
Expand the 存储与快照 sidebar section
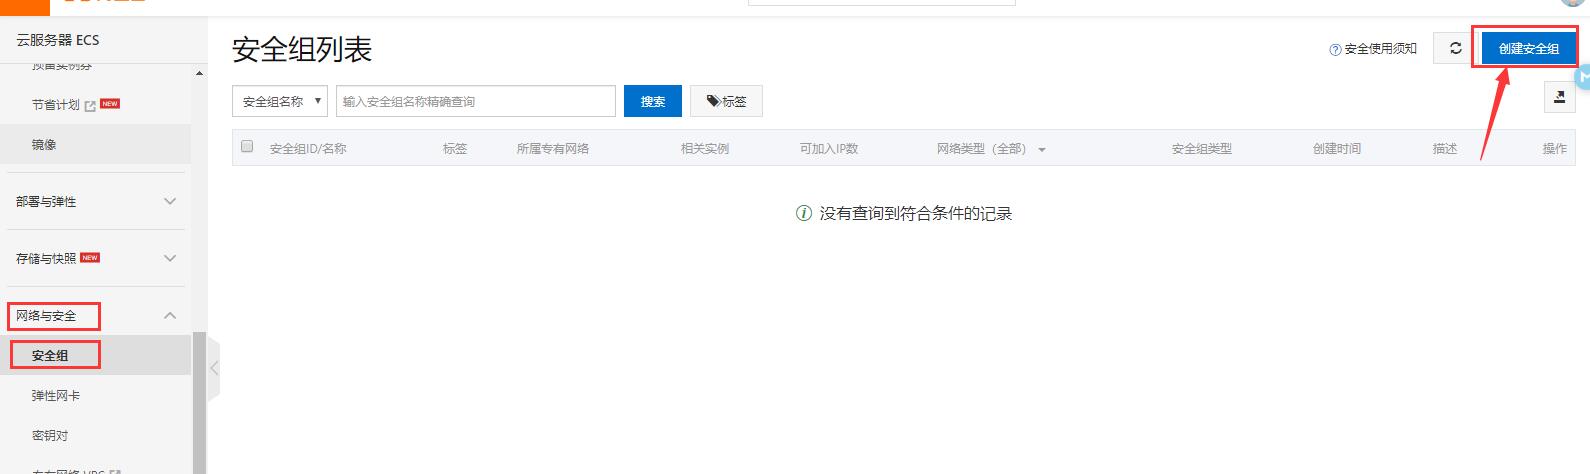click(95, 258)
